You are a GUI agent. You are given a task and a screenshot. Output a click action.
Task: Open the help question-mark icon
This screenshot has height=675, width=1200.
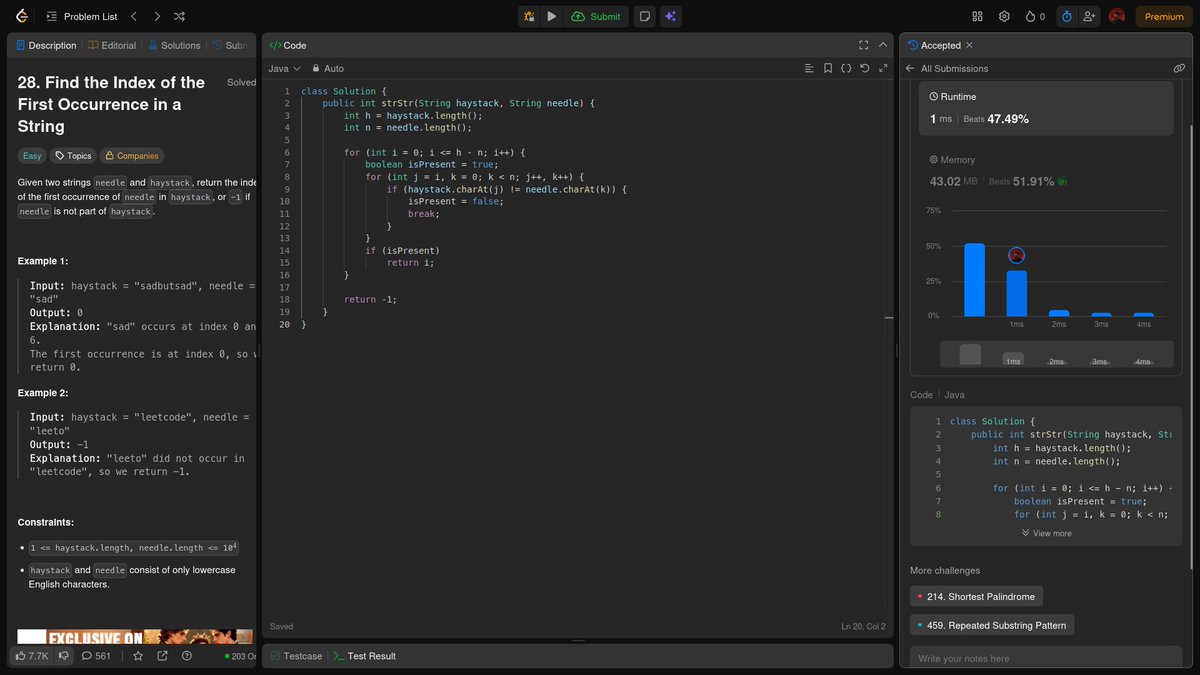pyautogui.click(x=187, y=656)
